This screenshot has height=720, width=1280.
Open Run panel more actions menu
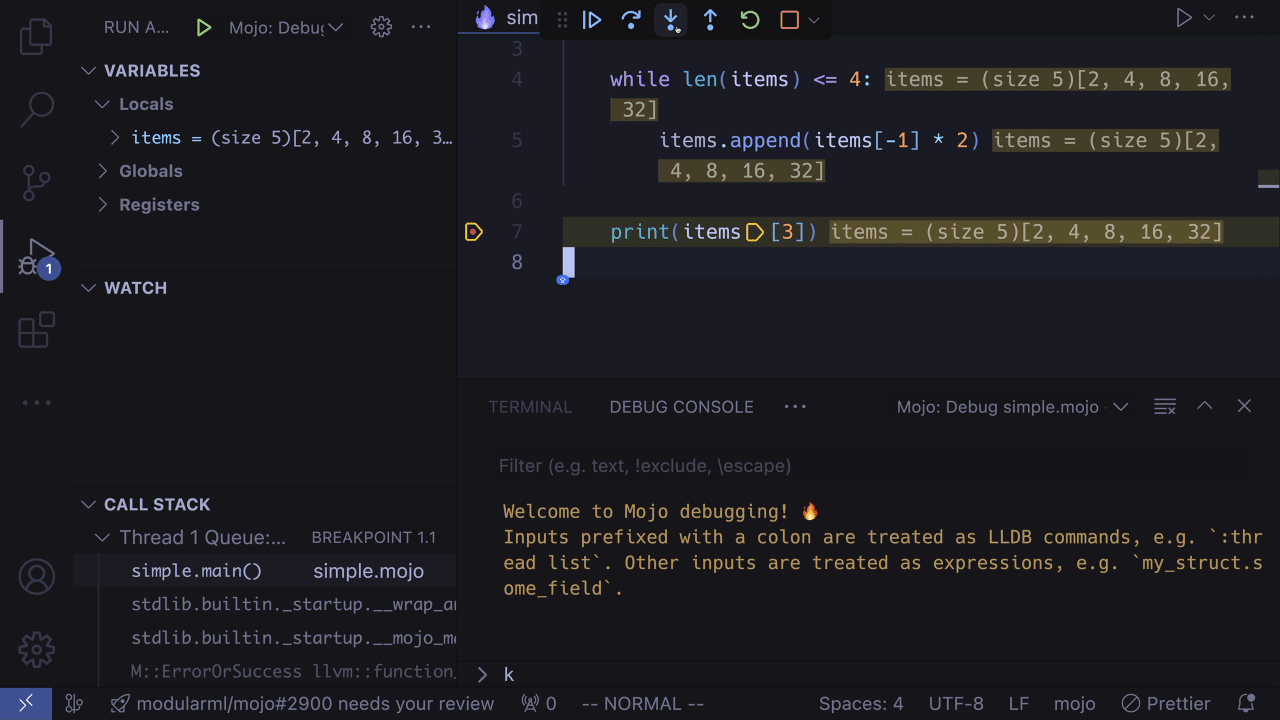[421, 28]
